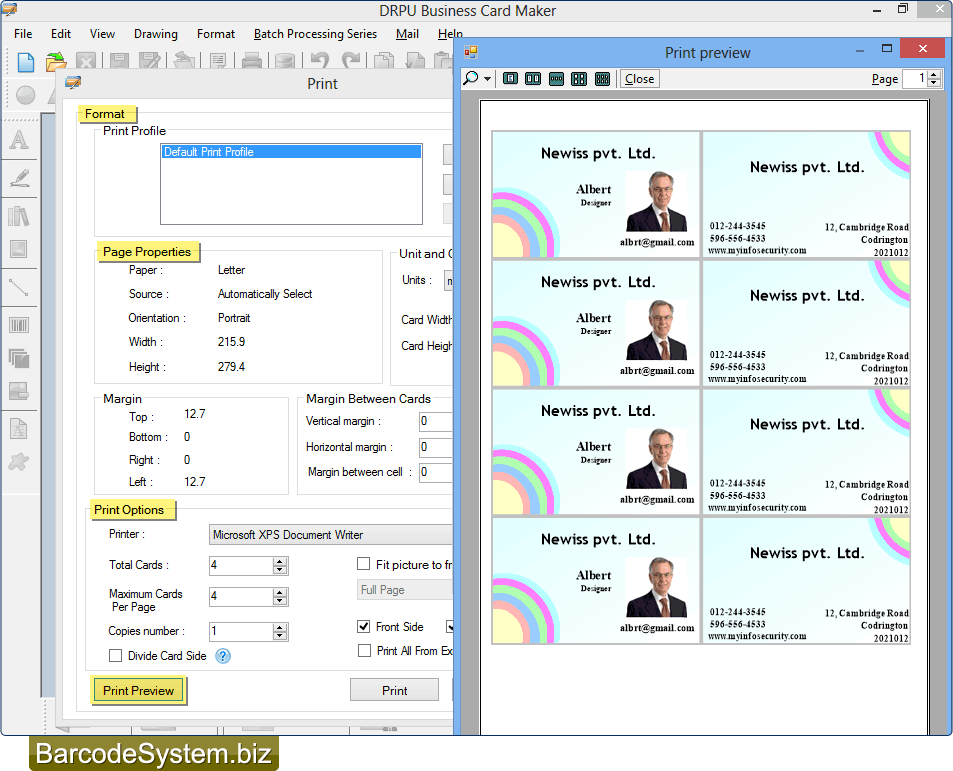Select the Barcode tool in sidebar
This screenshot has height=771, width=953.
tap(19, 325)
